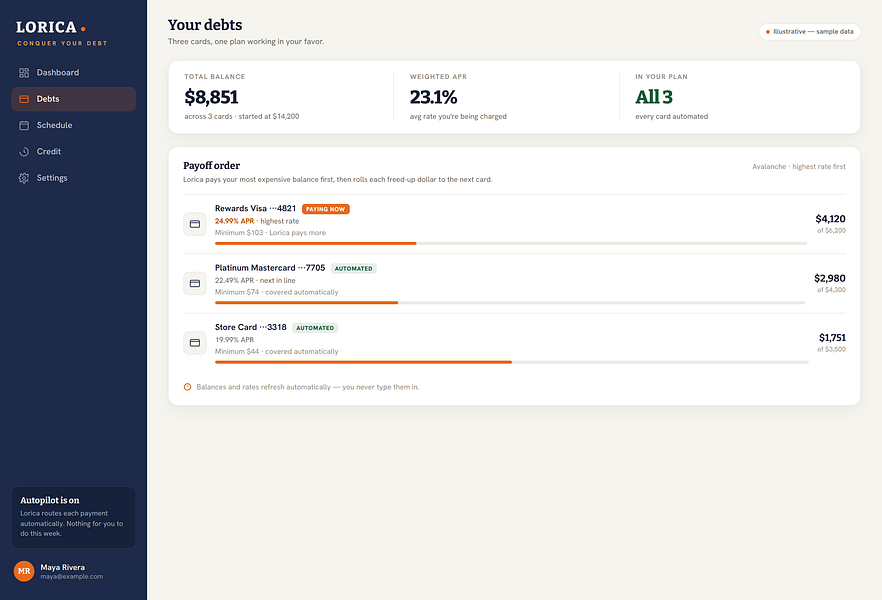Open the Credit section
Image resolution: width=882 pixels, height=600 pixels.
[x=74, y=152]
